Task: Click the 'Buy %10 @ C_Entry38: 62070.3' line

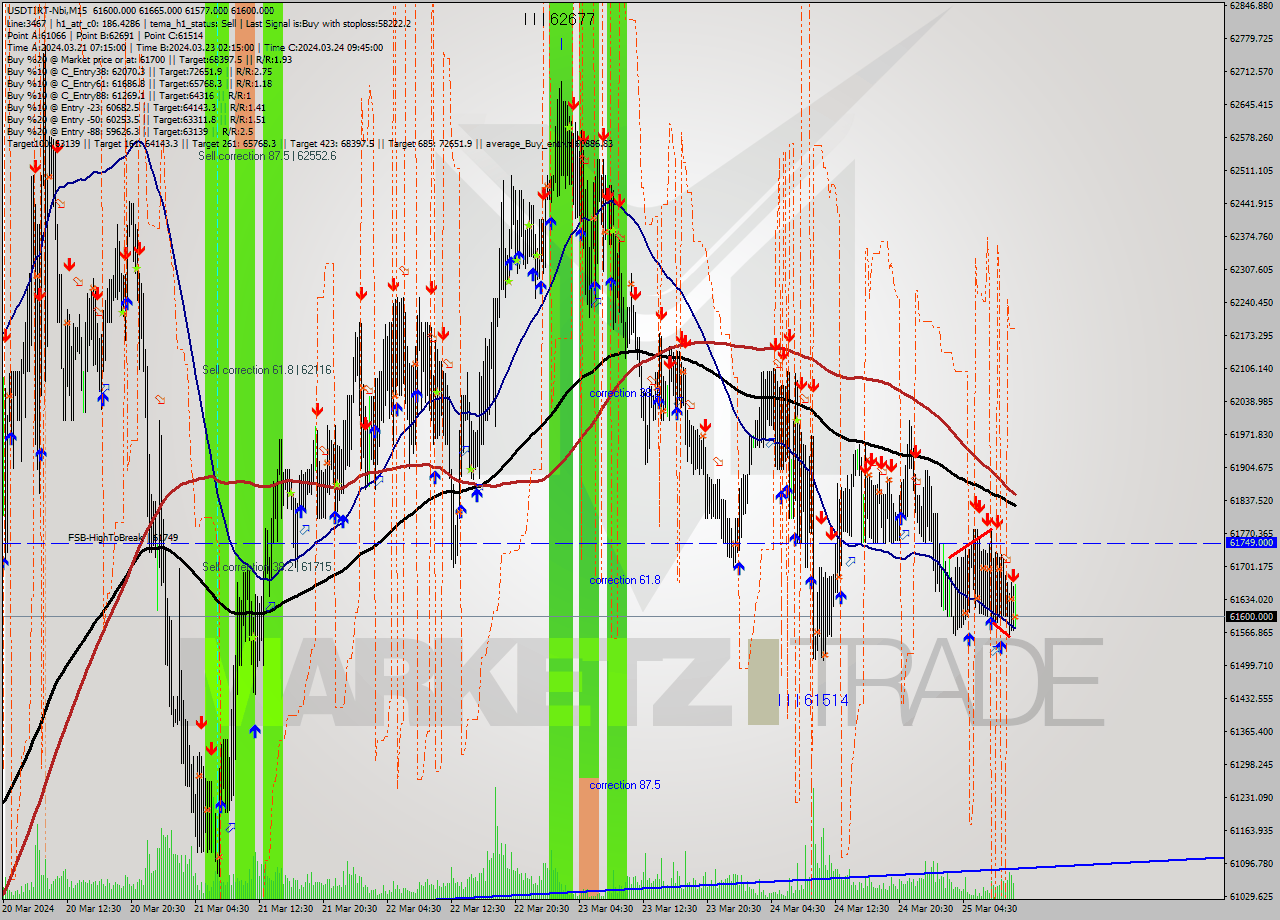Action: (x=139, y=71)
